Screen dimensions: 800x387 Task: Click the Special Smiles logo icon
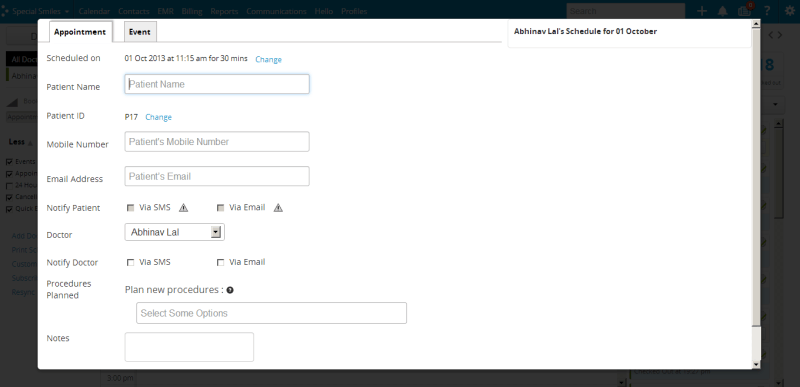point(5,11)
